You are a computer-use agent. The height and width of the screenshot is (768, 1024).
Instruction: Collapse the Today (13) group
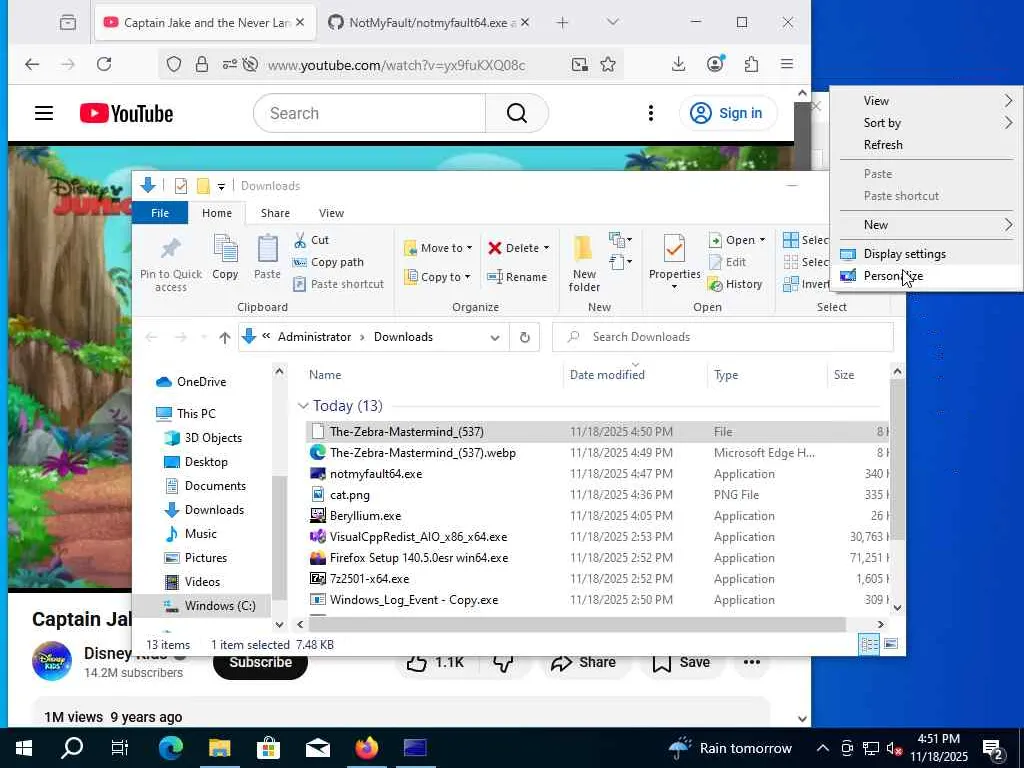pyautogui.click(x=303, y=406)
